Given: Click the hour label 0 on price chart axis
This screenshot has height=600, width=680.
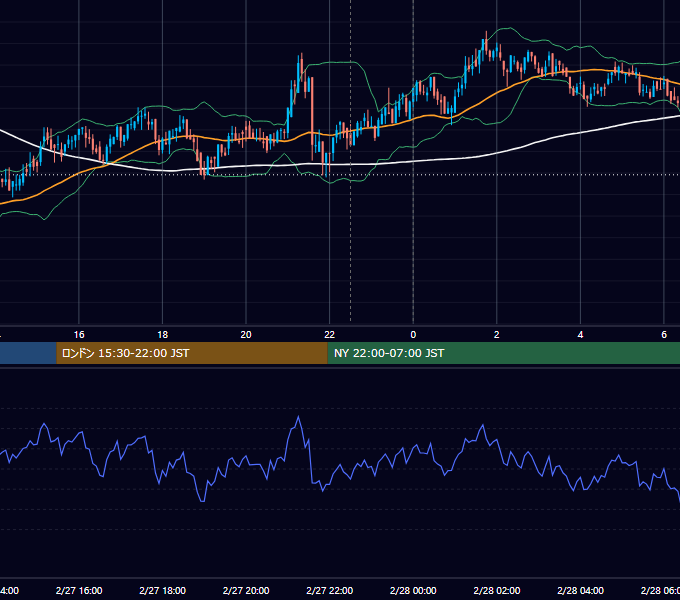Looking at the screenshot, I should point(413,335).
